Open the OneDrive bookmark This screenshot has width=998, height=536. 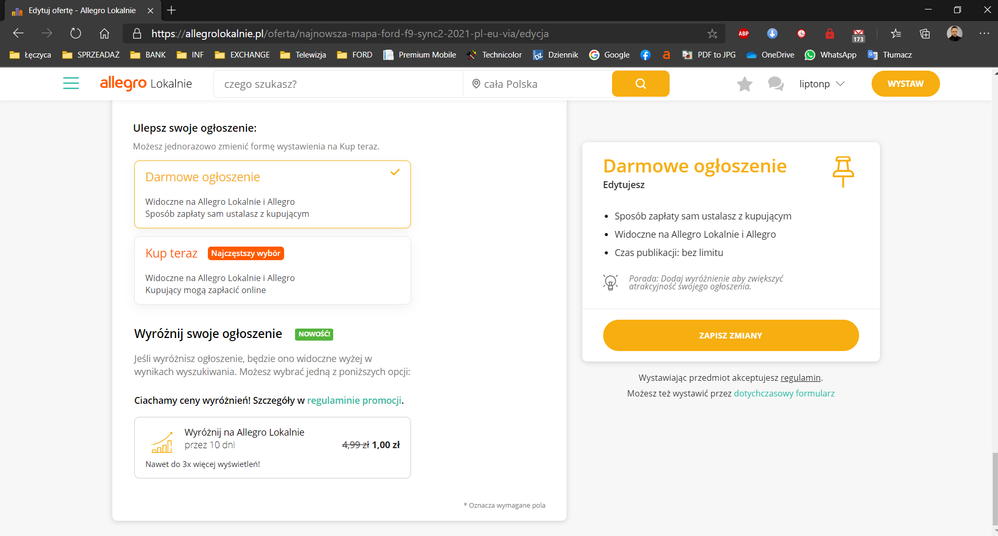(x=770, y=55)
